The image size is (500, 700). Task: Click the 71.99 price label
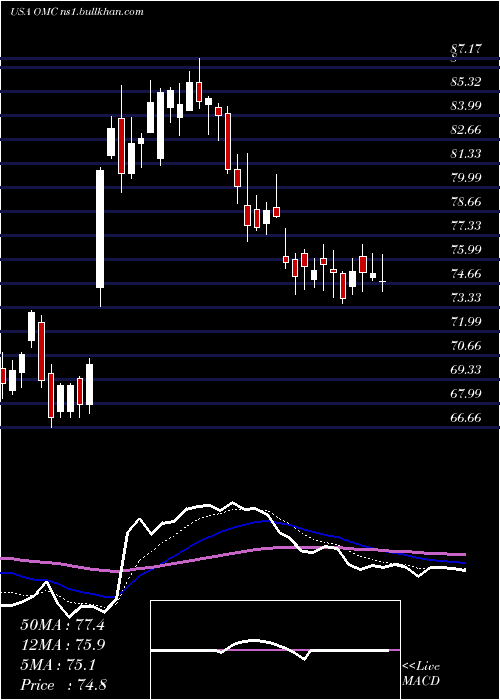(466, 321)
